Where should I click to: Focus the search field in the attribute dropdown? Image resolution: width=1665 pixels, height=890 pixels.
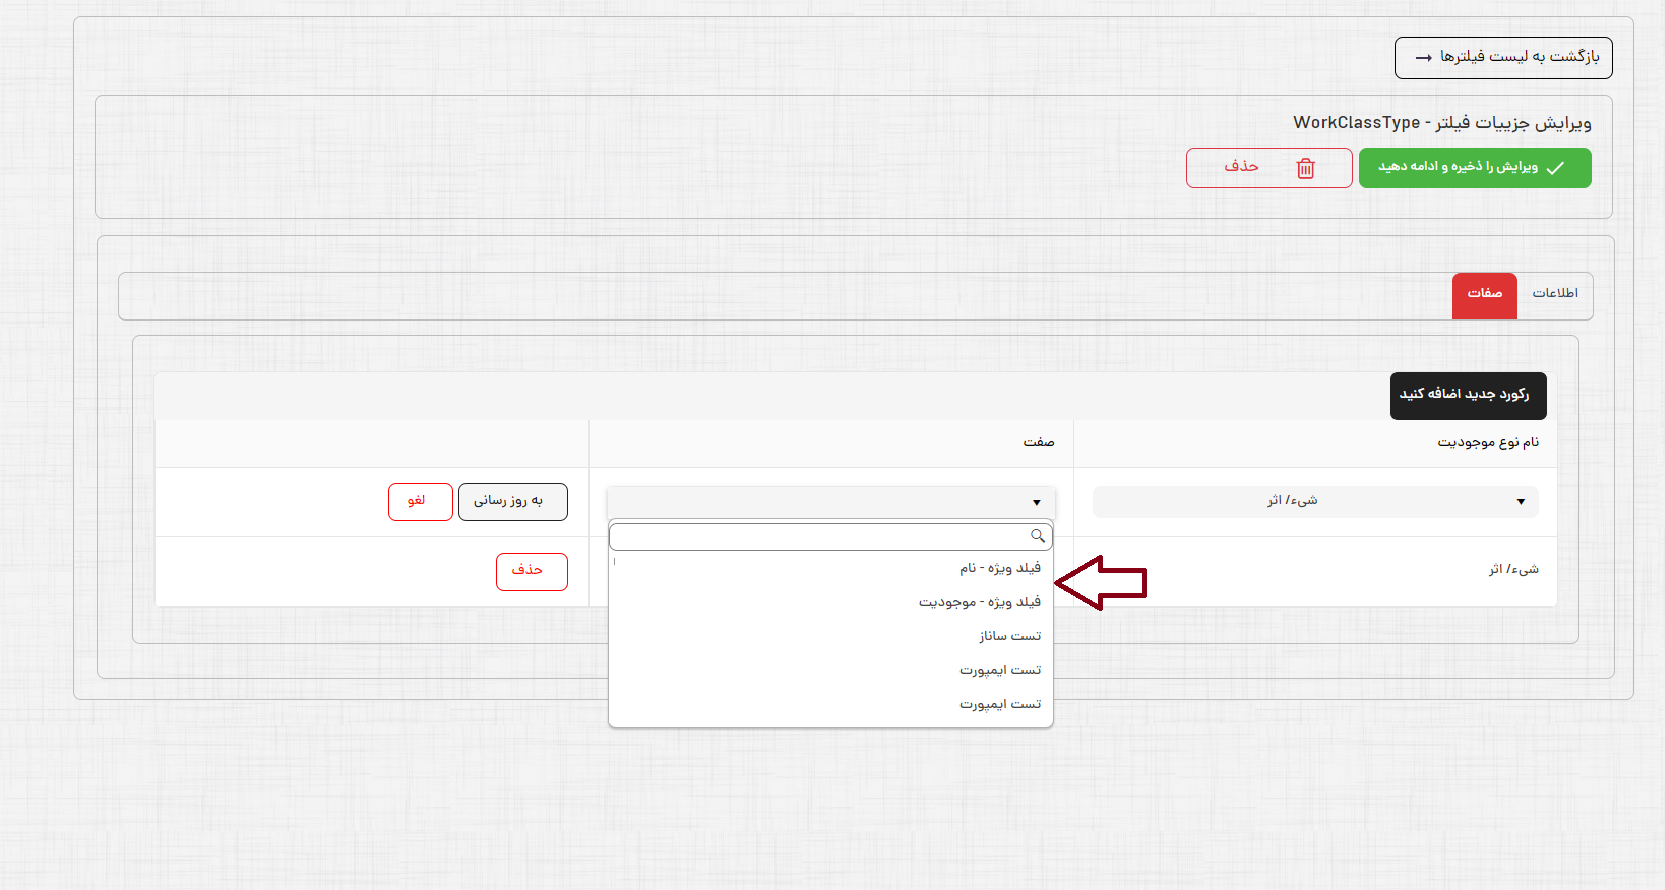[x=820, y=537]
